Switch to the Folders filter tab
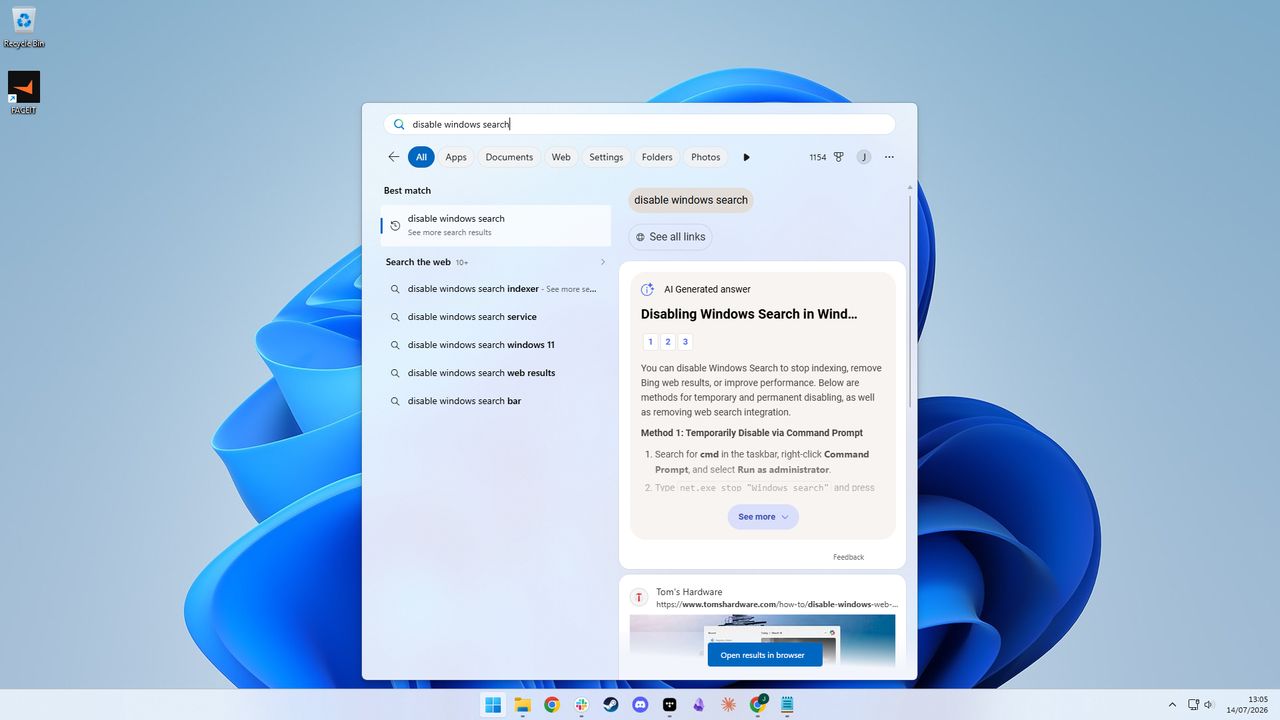The width and height of the screenshot is (1280, 720). (657, 157)
